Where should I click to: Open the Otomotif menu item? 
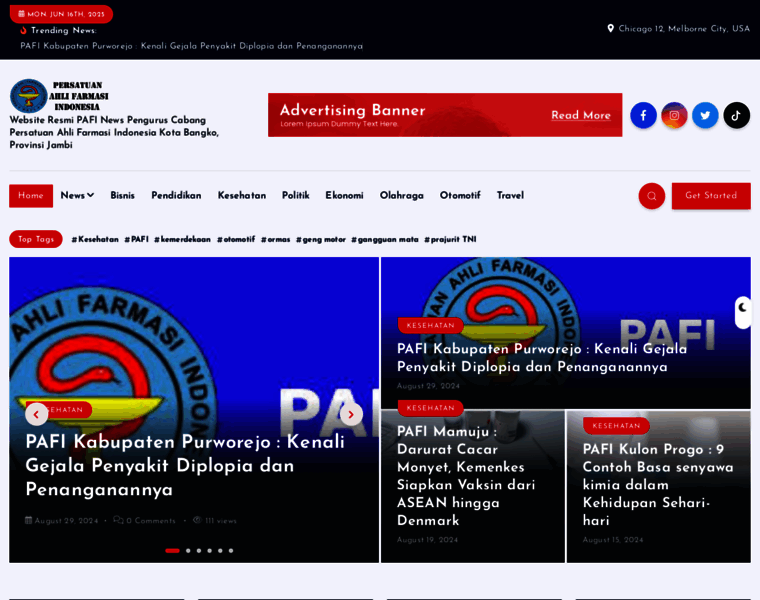460,195
